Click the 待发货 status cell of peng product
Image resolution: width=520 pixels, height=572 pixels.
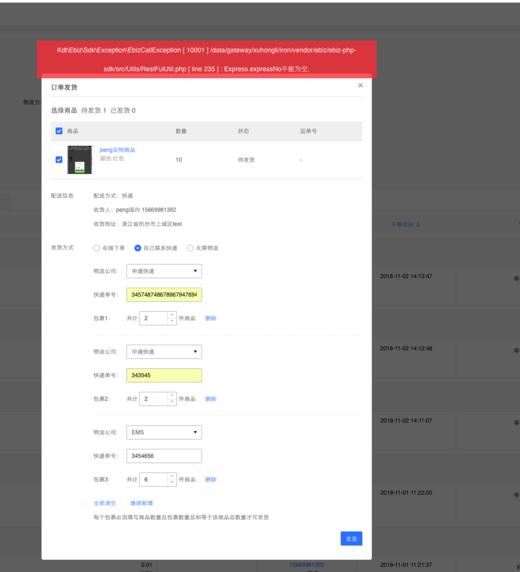246,160
